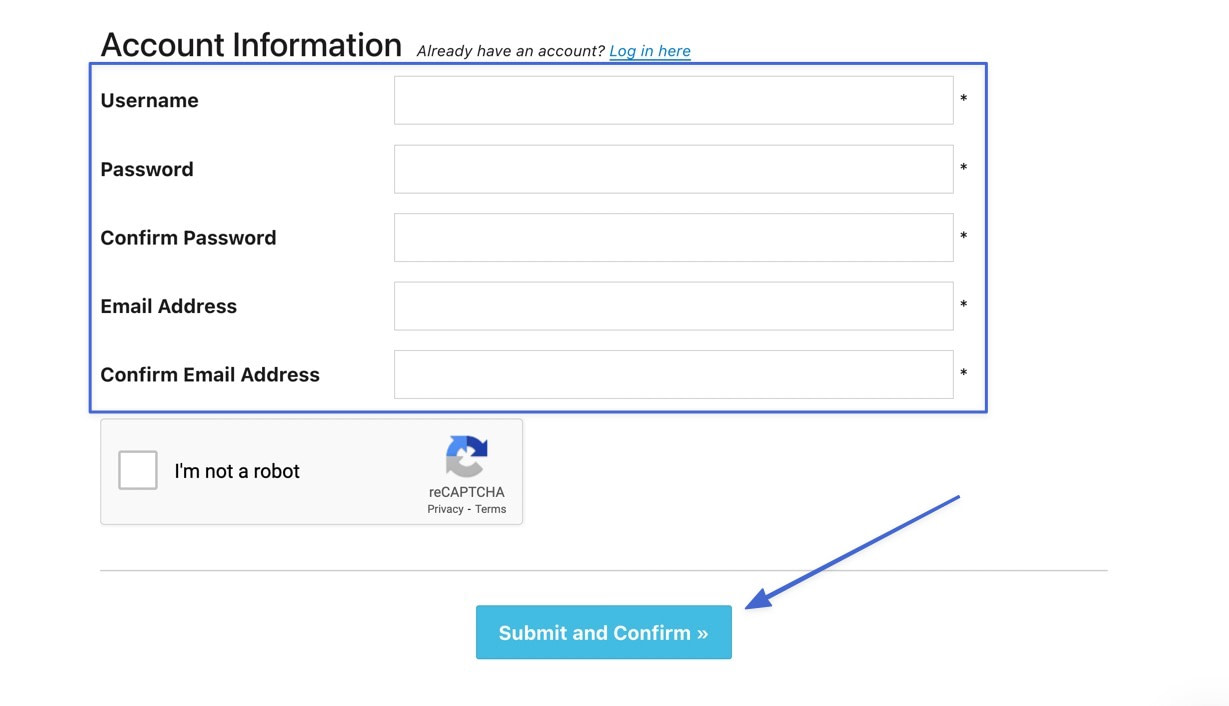Open the reCAPTCHA Terms link

pos(490,509)
